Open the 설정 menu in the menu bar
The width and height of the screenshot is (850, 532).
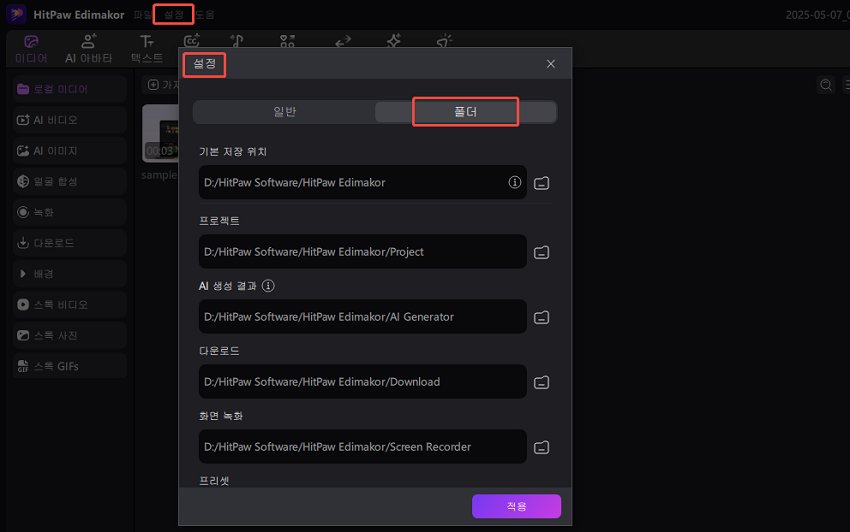(173, 15)
